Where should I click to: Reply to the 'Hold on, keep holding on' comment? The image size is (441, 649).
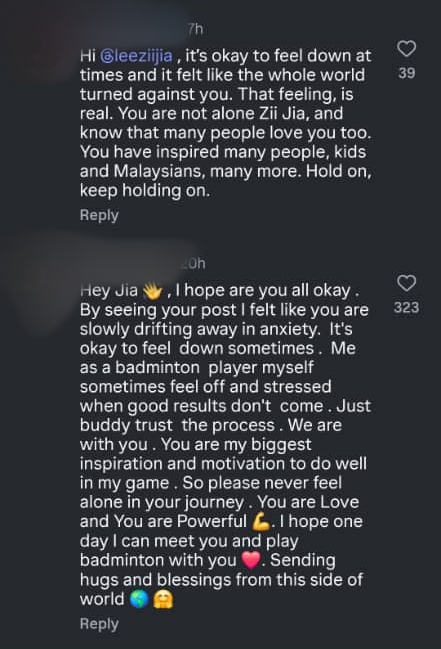tap(99, 215)
